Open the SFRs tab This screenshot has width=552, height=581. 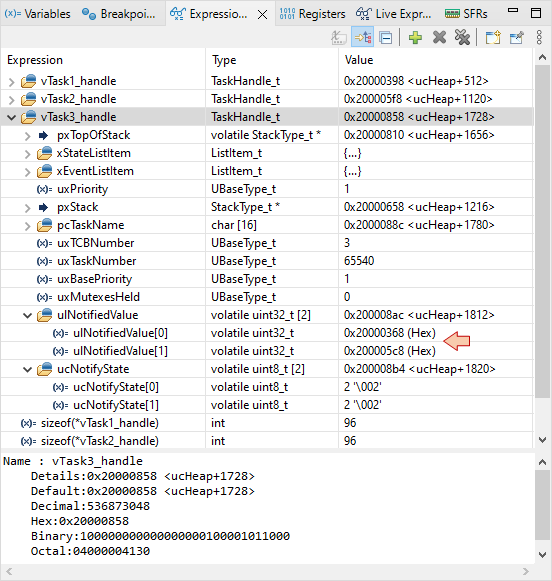coord(466,14)
